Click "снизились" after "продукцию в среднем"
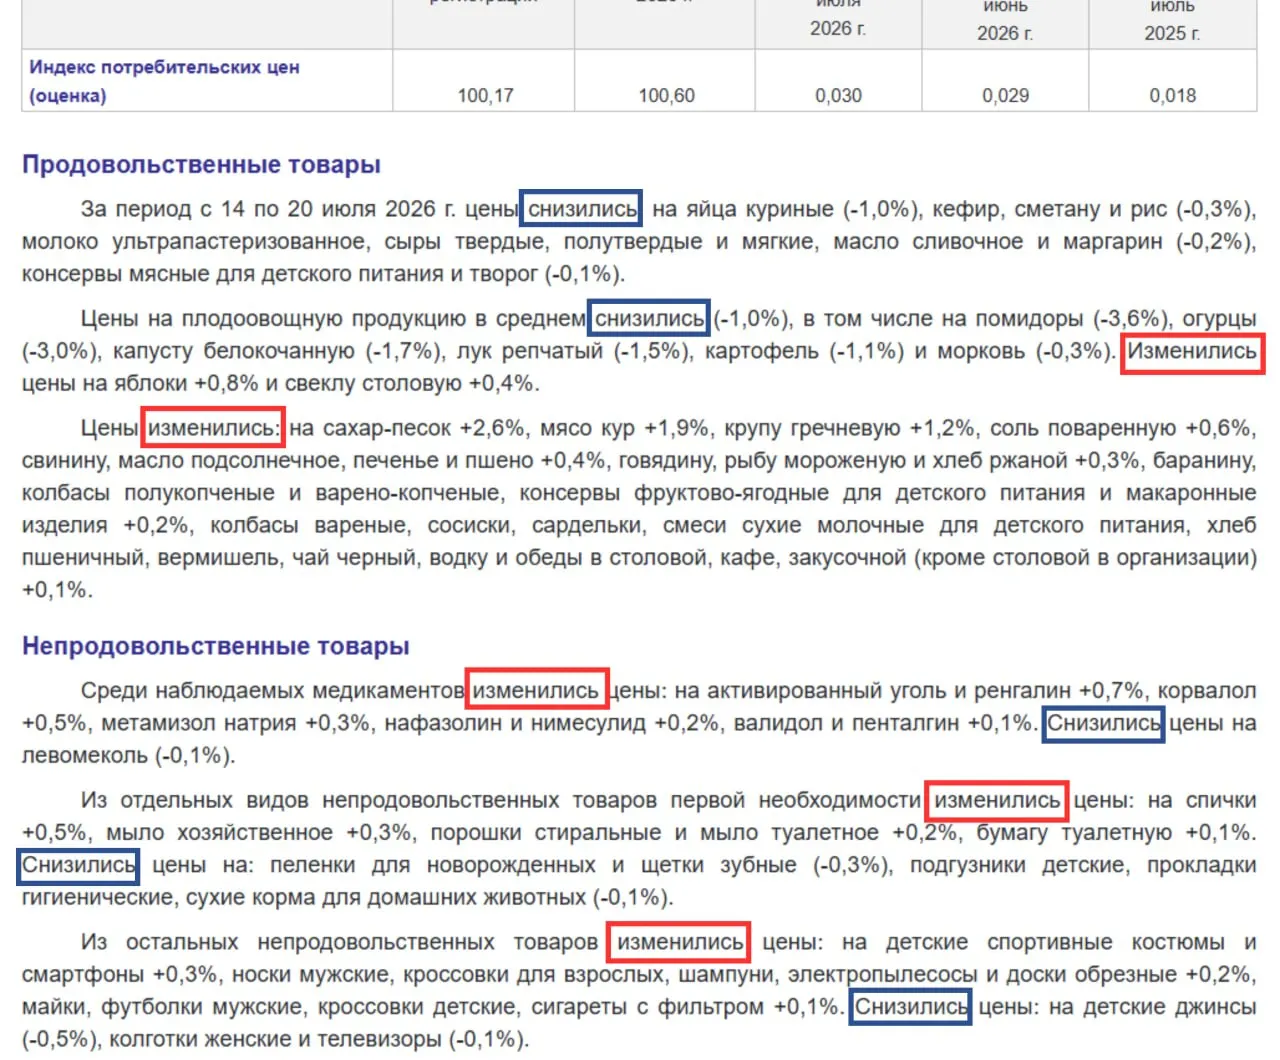This screenshot has width=1280, height=1060. pos(649,319)
